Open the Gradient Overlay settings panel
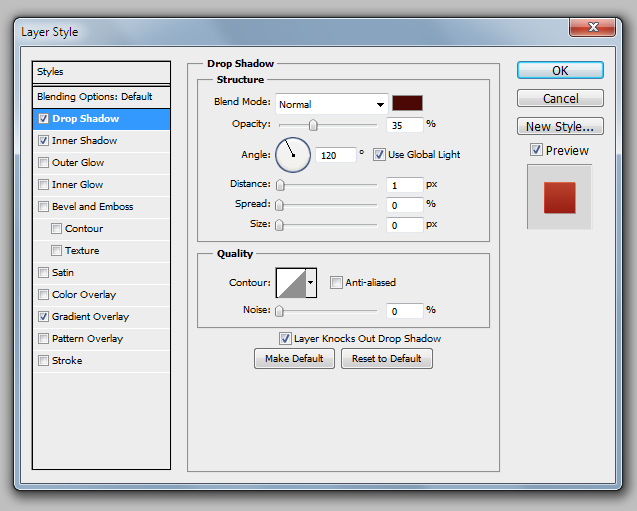The height and width of the screenshot is (511, 637). pyautogui.click(x=90, y=316)
